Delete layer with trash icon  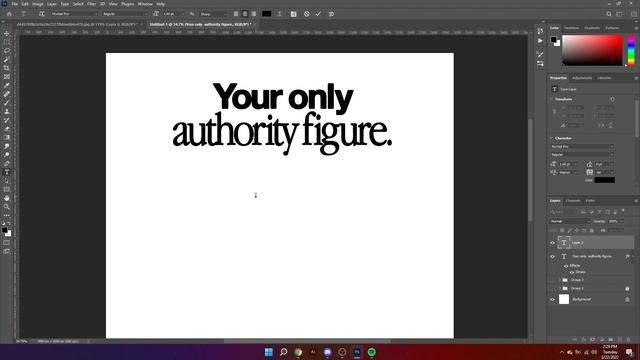point(628,340)
